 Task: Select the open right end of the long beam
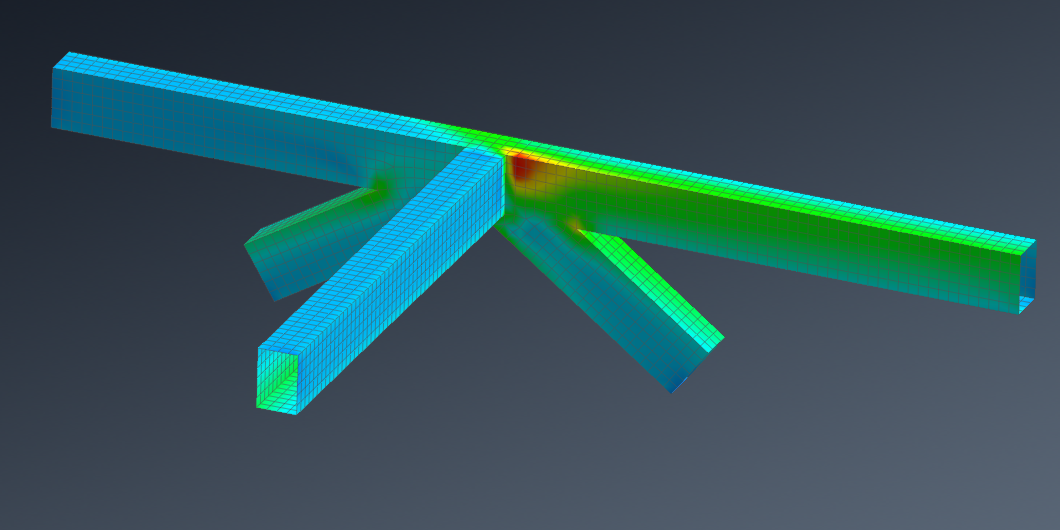(1027, 277)
